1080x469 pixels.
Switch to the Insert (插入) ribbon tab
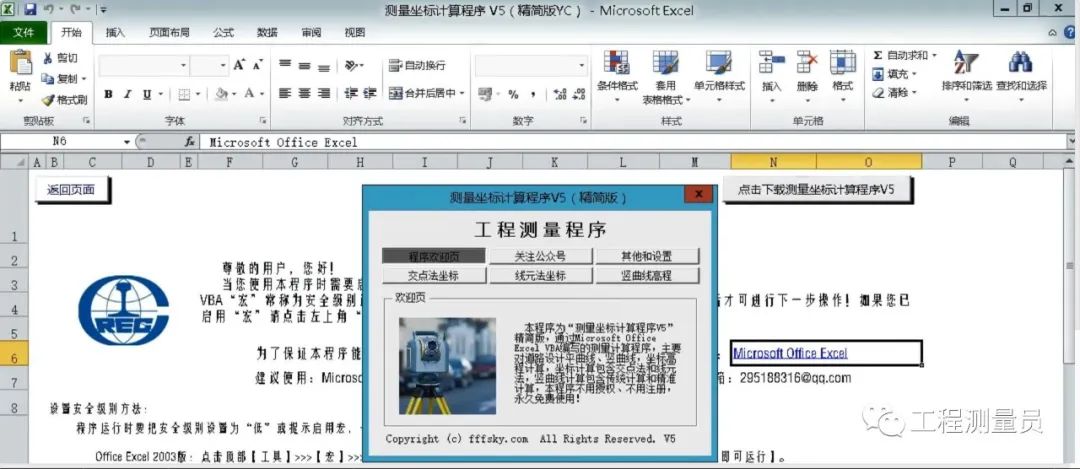coord(115,32)
